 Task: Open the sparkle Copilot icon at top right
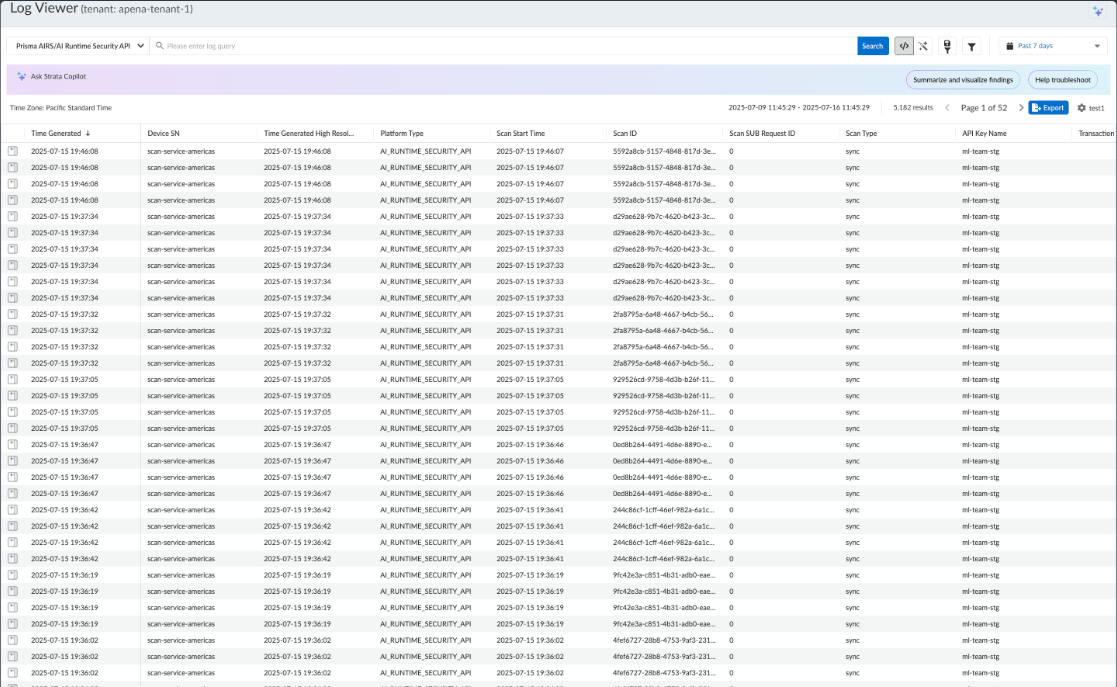pyautogui.click(x=1097, y=10)
